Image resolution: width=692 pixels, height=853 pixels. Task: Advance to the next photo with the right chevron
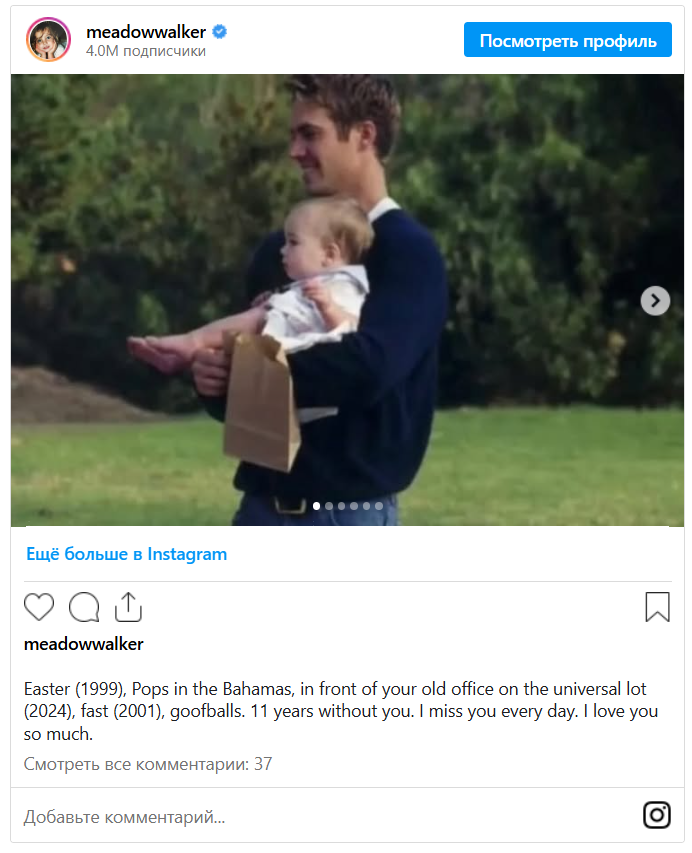[655, 300]
